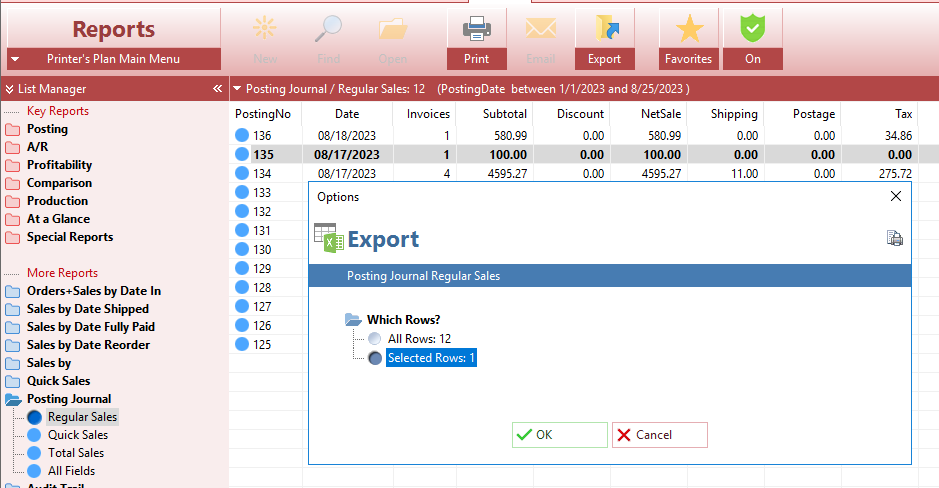The width and height of the screenshot is (939, 488).
Task: Click the Open folder icon
Action: pos(393,29)
